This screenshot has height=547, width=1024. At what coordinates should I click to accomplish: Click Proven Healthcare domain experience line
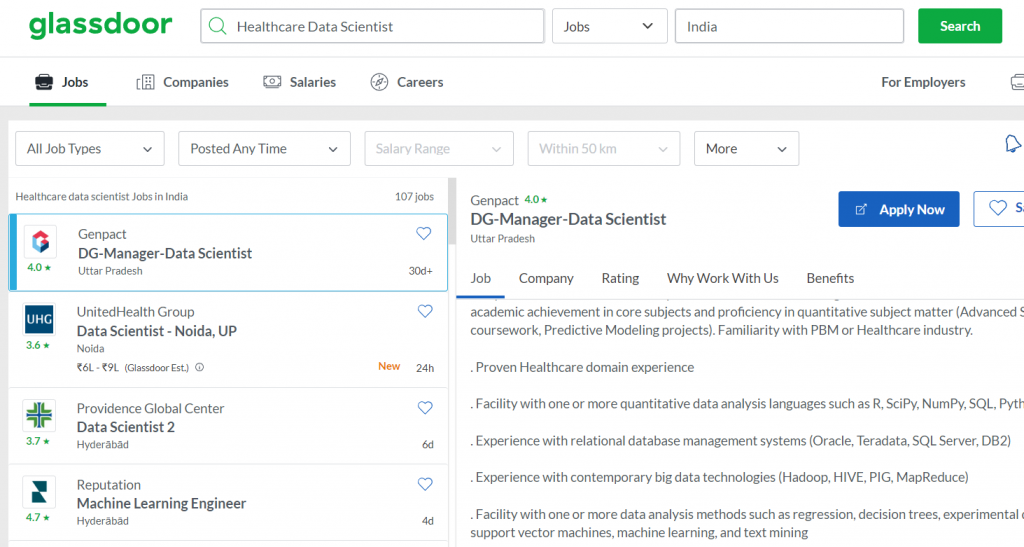click(x=582, y=367)
